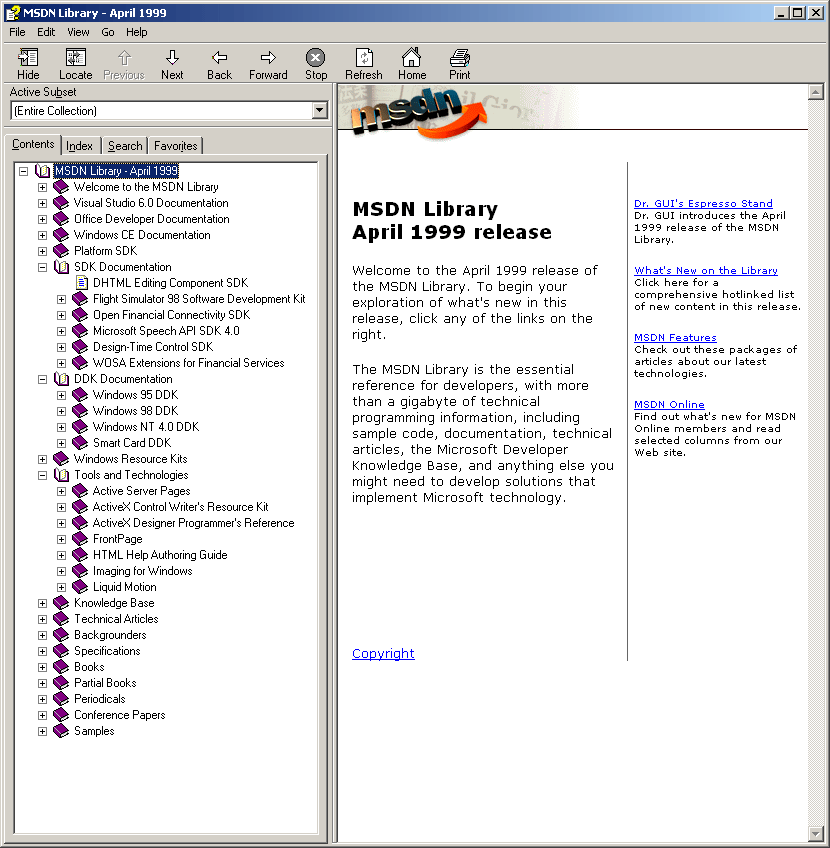
Task: Click the book icon beside Knowledge Base
Action: click(62, 602)
